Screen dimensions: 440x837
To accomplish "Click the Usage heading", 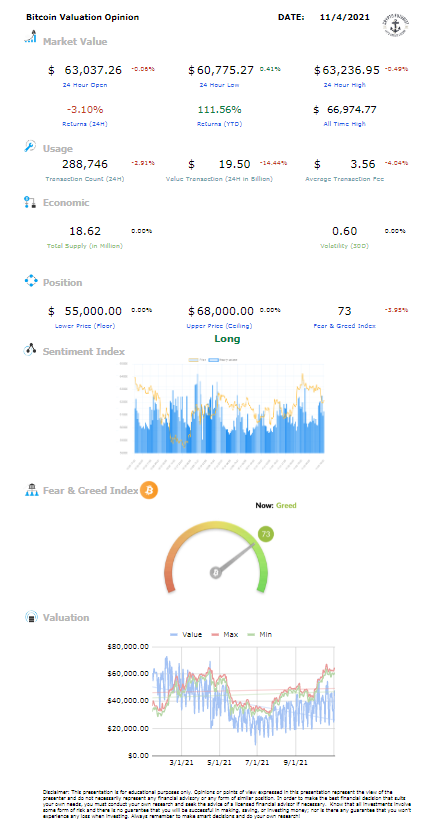I will point(58,149).
